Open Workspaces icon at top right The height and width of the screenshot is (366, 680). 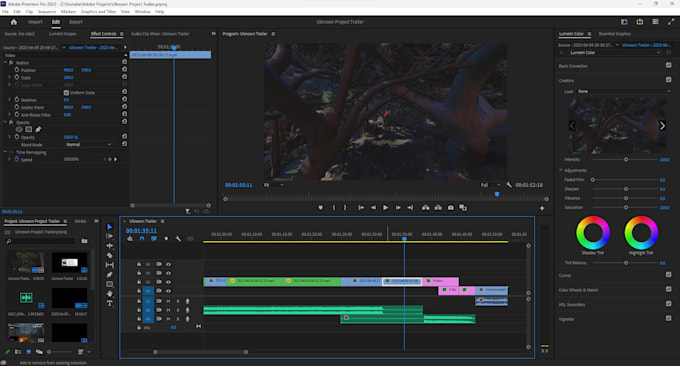coord(624,22)
